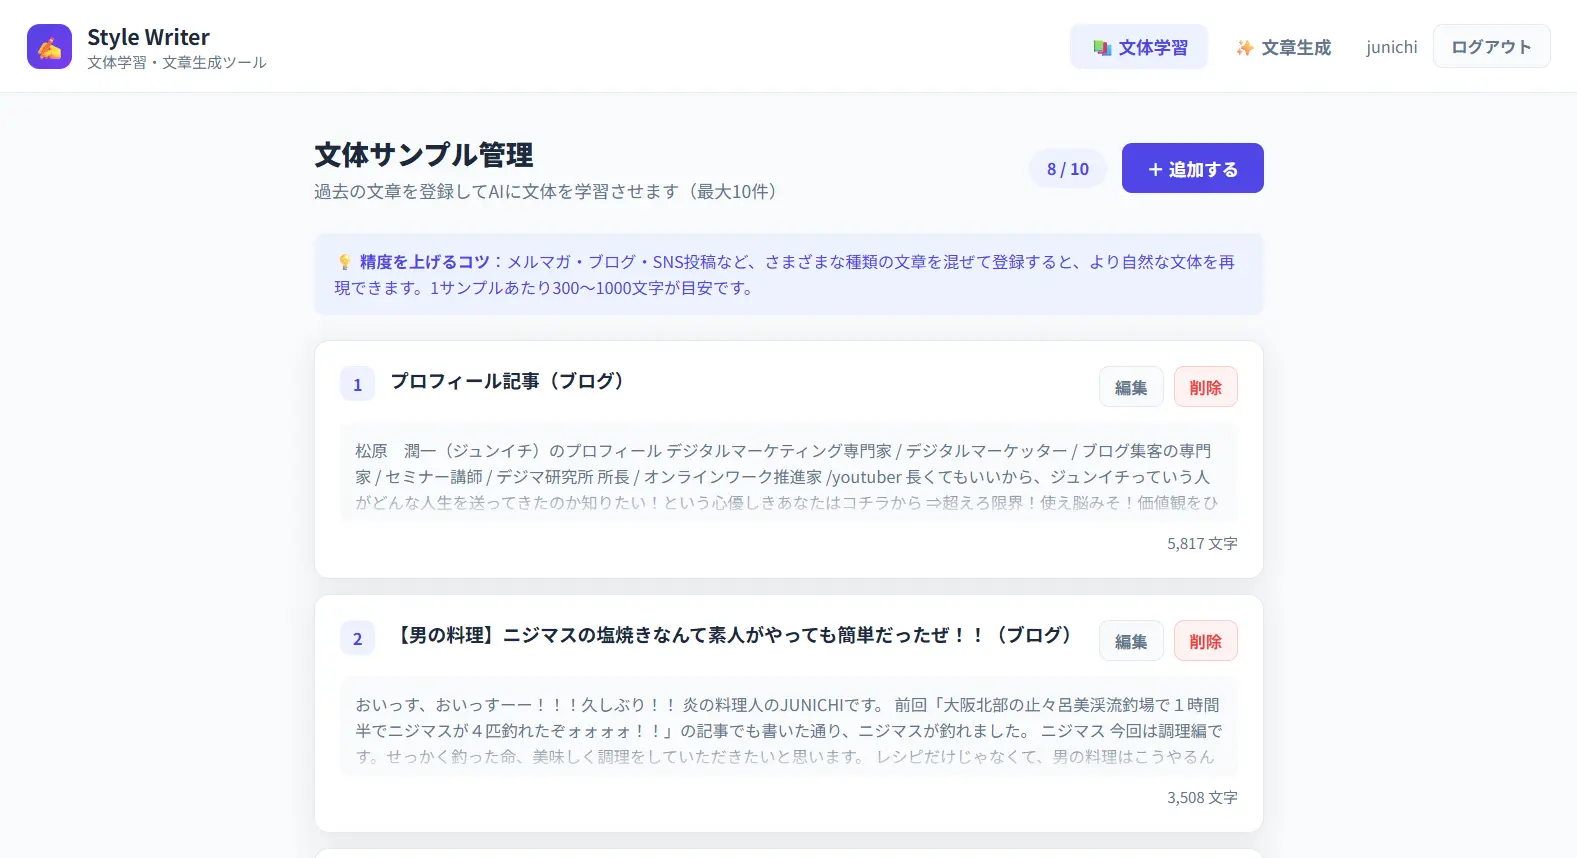Click the 文体サンプル管理 page heading

[423, 155]
